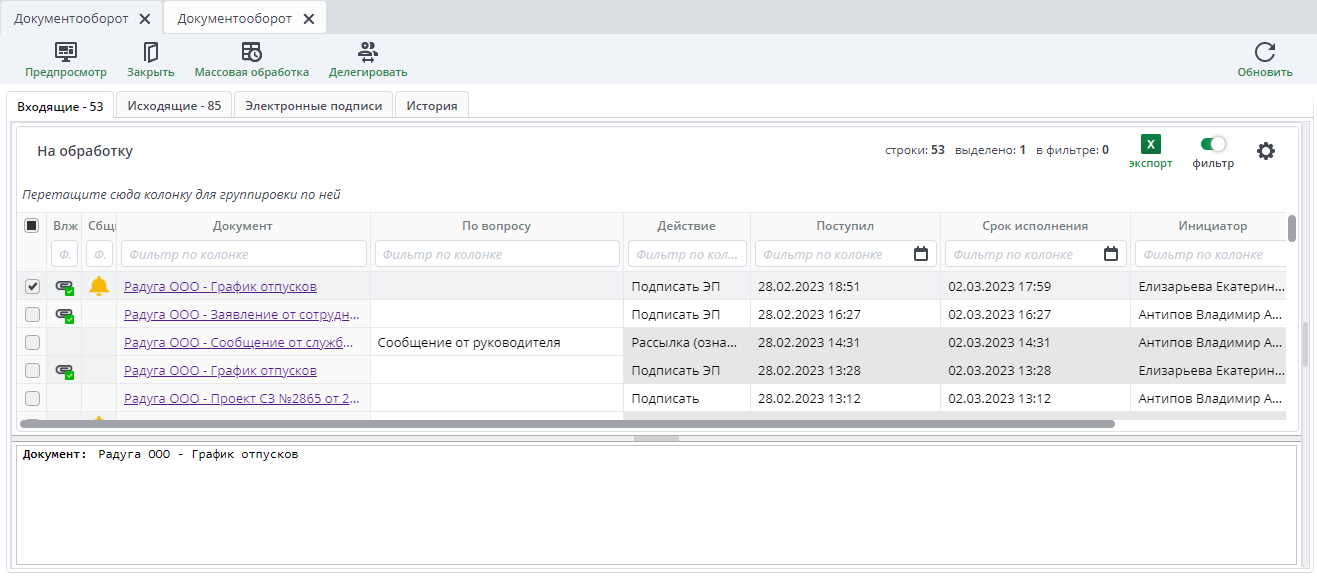The height and width of the screenshot is (576, 1317).
Task: Close the first Документооборот tab
Action: tap(146, 19)
